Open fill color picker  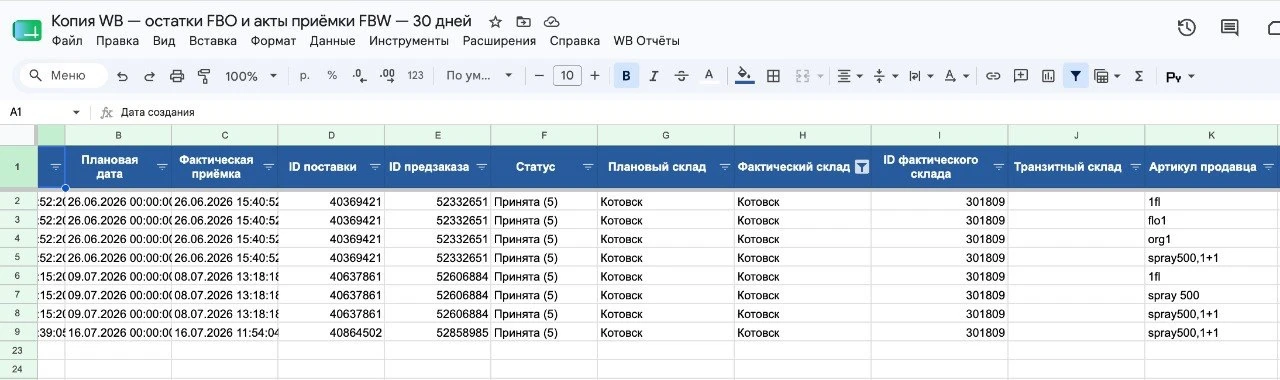pyautogui.click(x=744, y=75)
